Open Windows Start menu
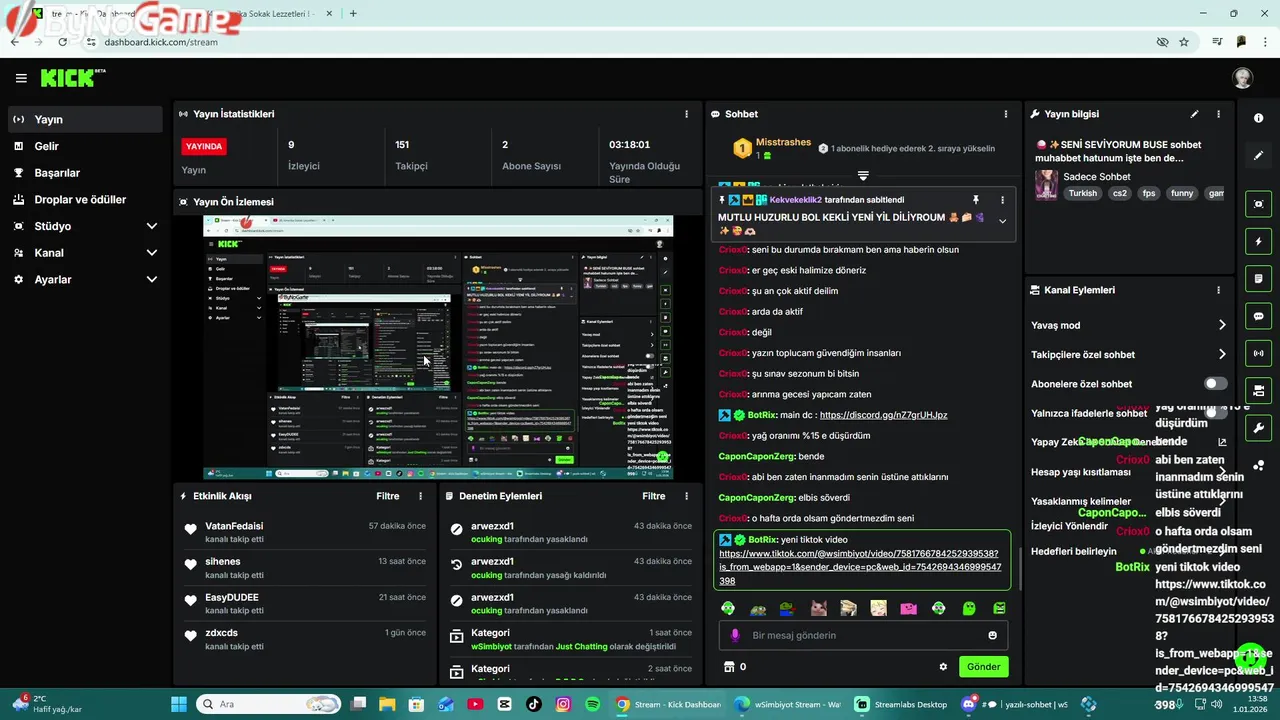This screenshot has height=720, width=1280. (x=179, y=704)
